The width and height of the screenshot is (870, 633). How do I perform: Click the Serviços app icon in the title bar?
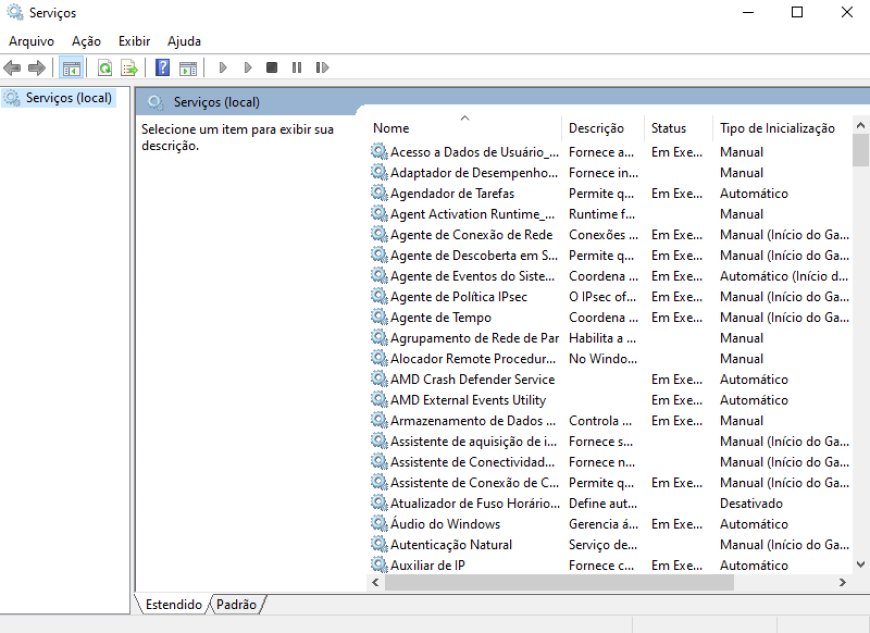click(14, 12)
